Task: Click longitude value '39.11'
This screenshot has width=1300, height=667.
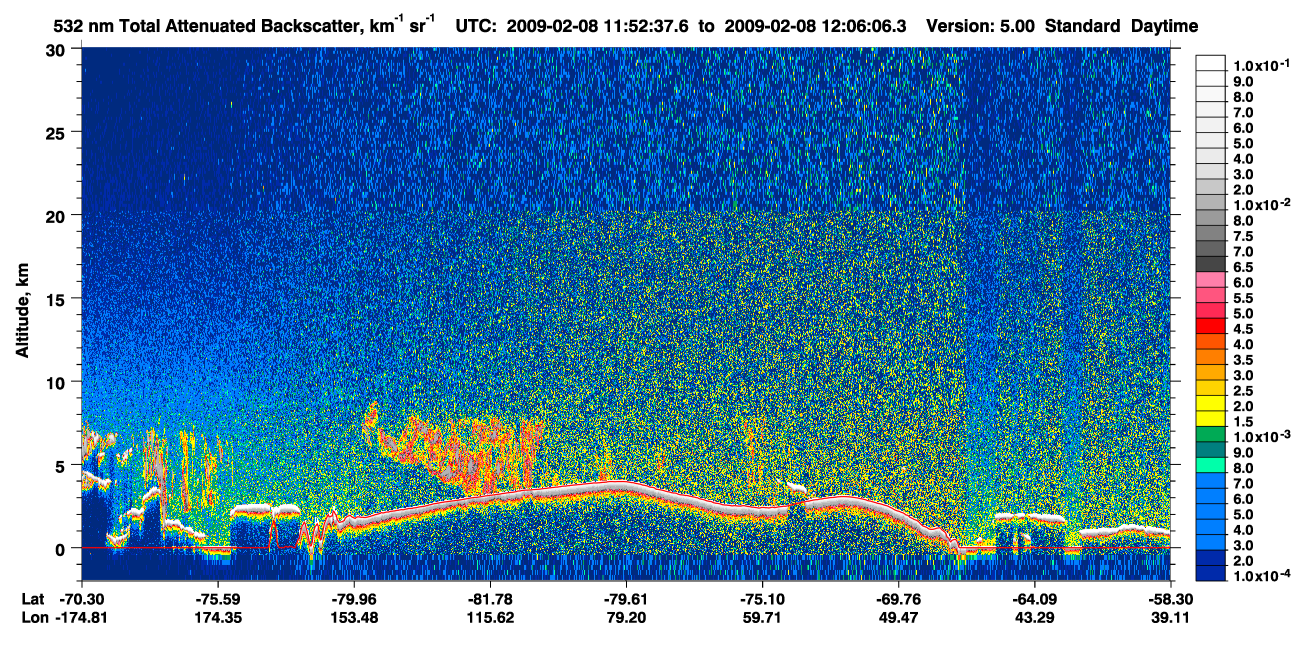Action: click(x=1169, y=617)
